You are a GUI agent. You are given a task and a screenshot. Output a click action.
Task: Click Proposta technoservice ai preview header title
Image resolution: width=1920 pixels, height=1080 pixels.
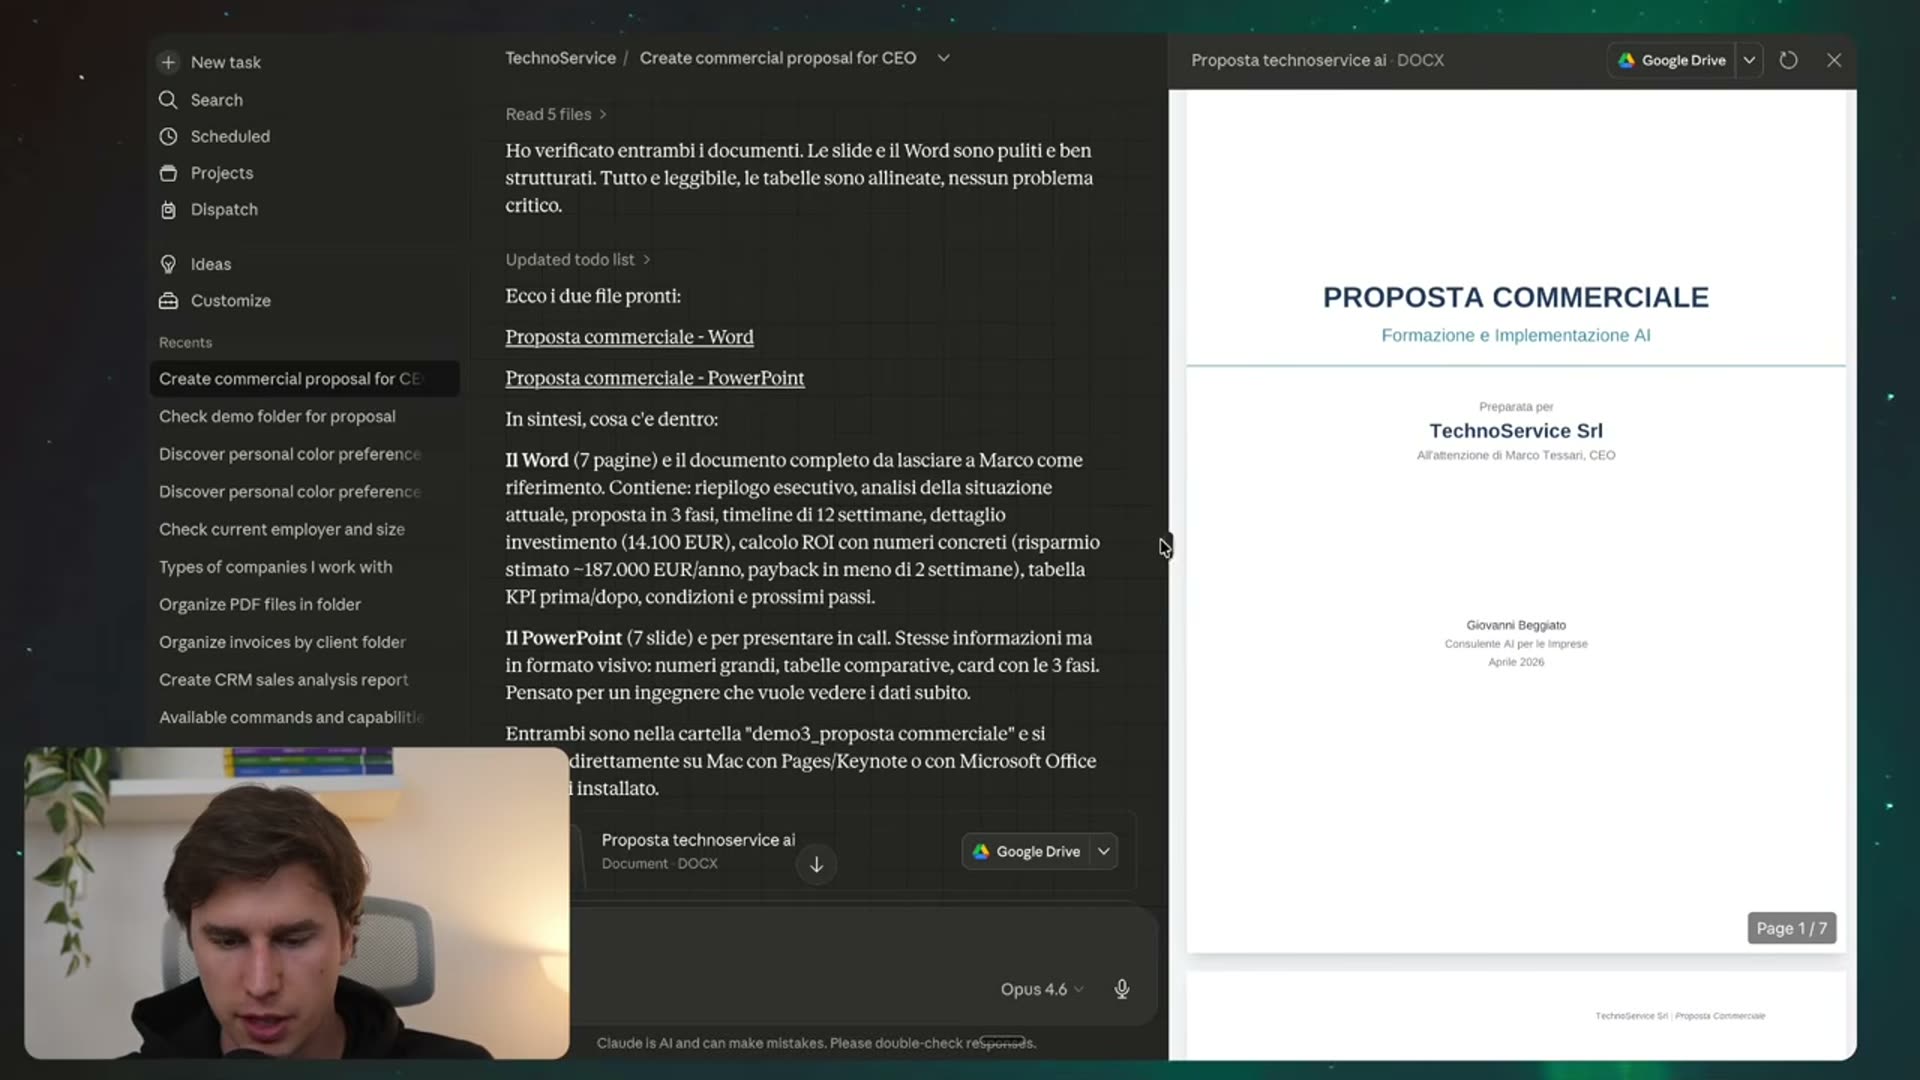tap(1288, 60)
